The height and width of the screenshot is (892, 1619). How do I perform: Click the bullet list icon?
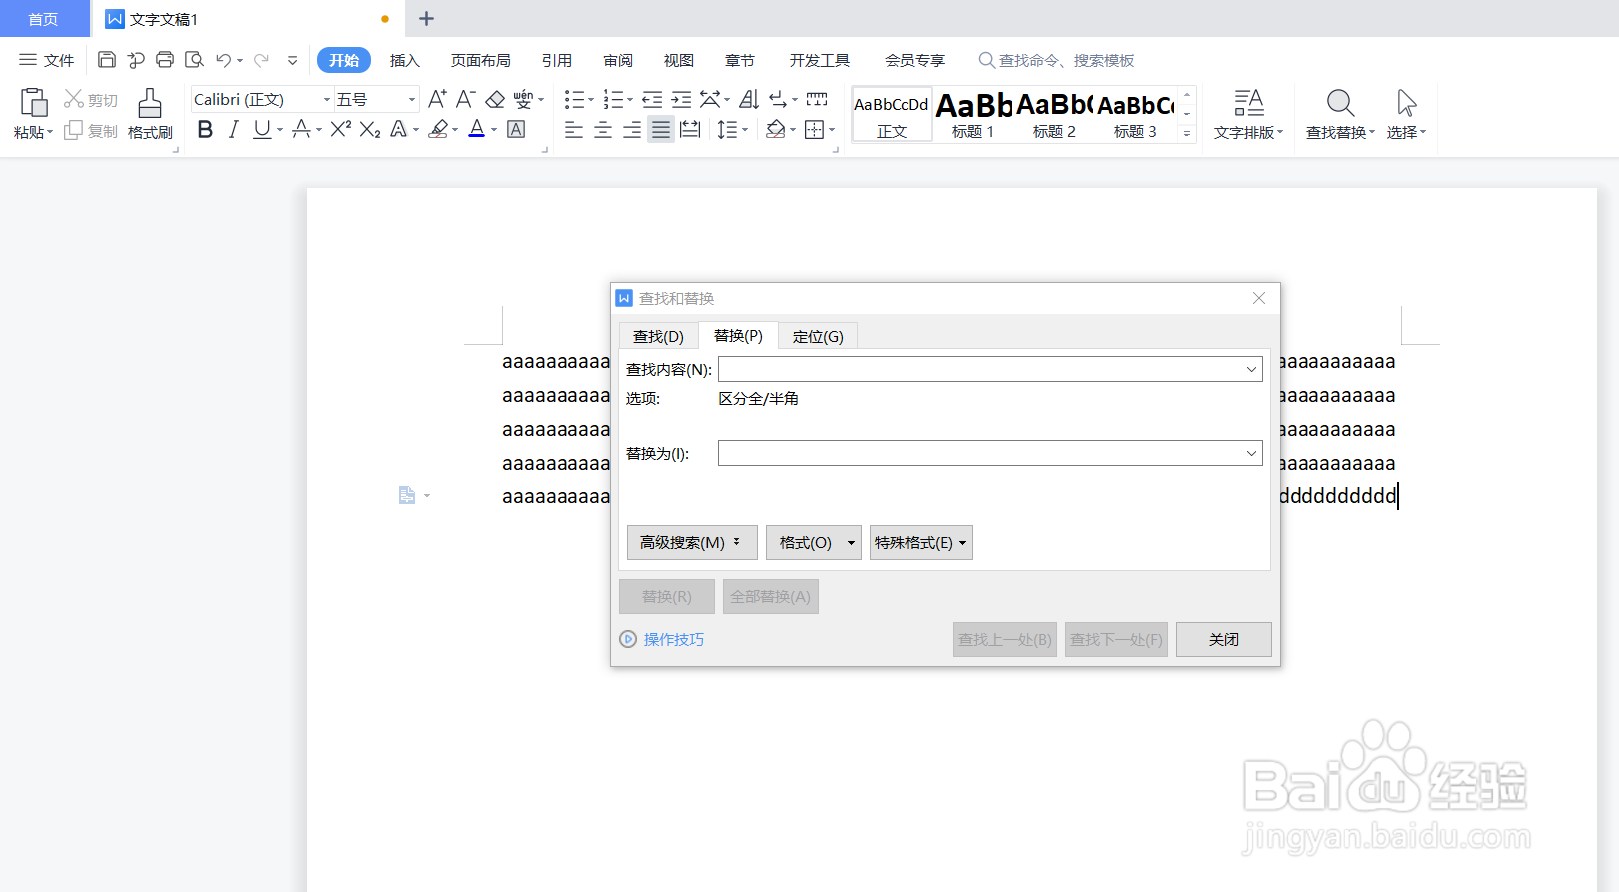574,99
